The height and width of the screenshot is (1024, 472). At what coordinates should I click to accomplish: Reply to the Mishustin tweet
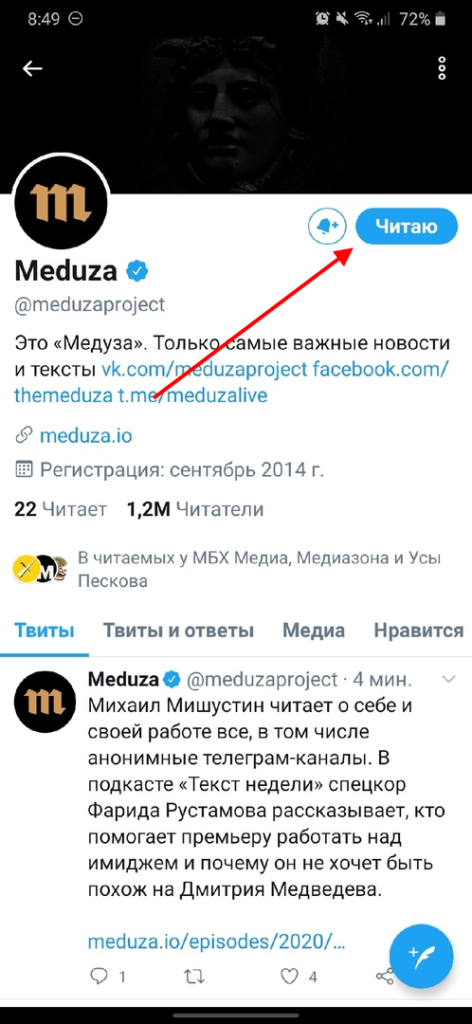tap(99, 976)
